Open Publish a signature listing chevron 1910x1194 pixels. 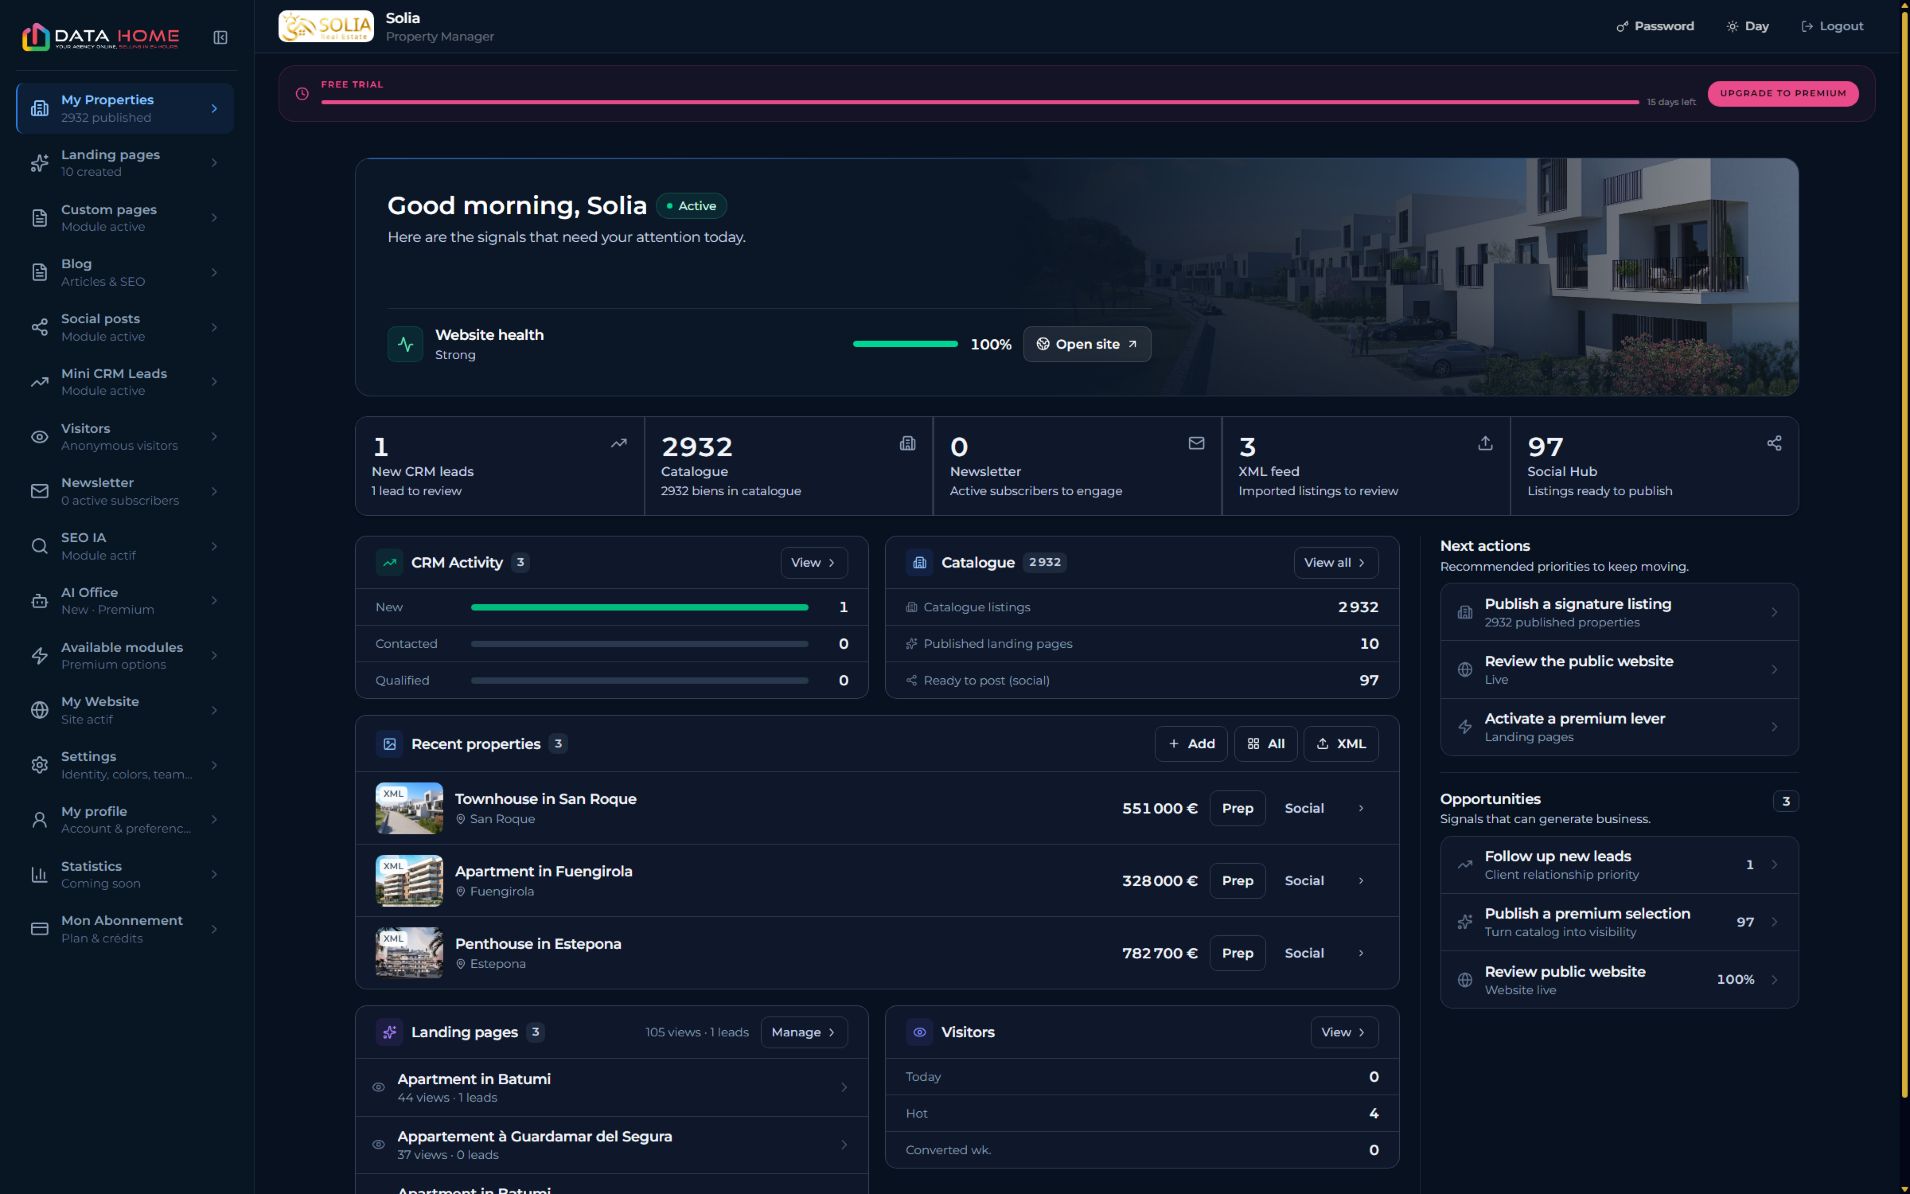(1774, 612)
